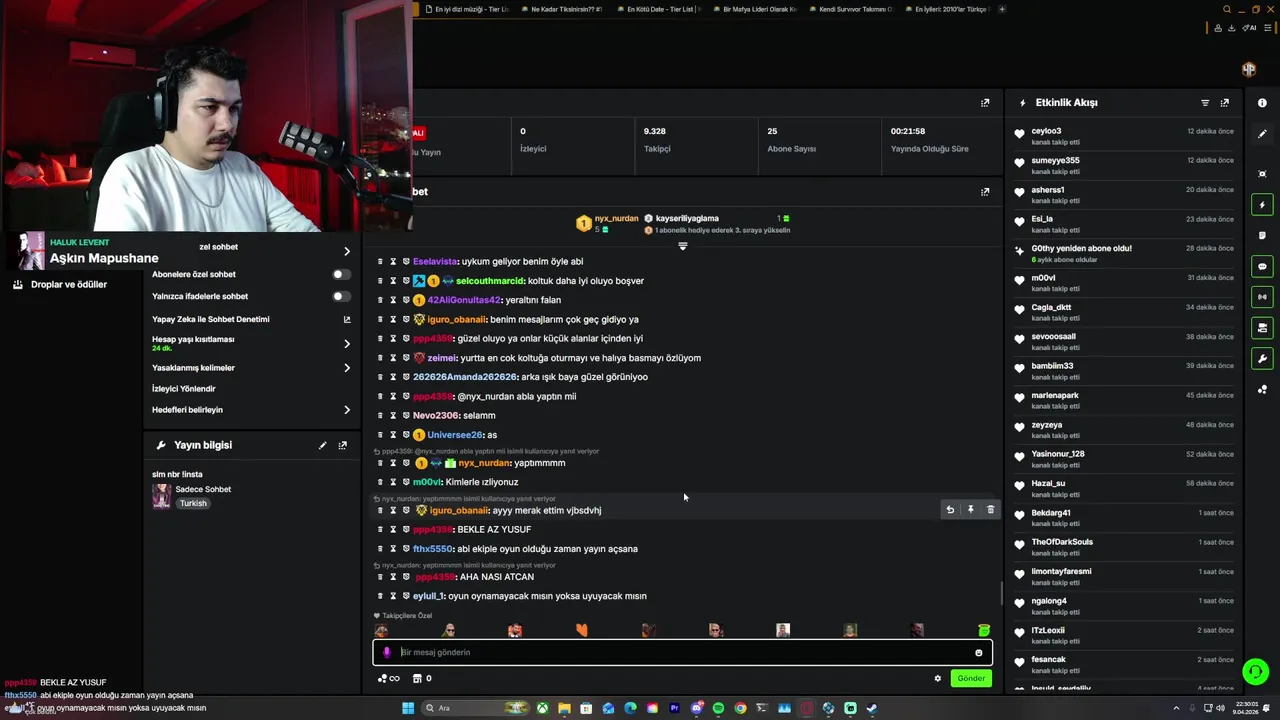Click the chat scrollbar thumb

[x=1002, y=594]
